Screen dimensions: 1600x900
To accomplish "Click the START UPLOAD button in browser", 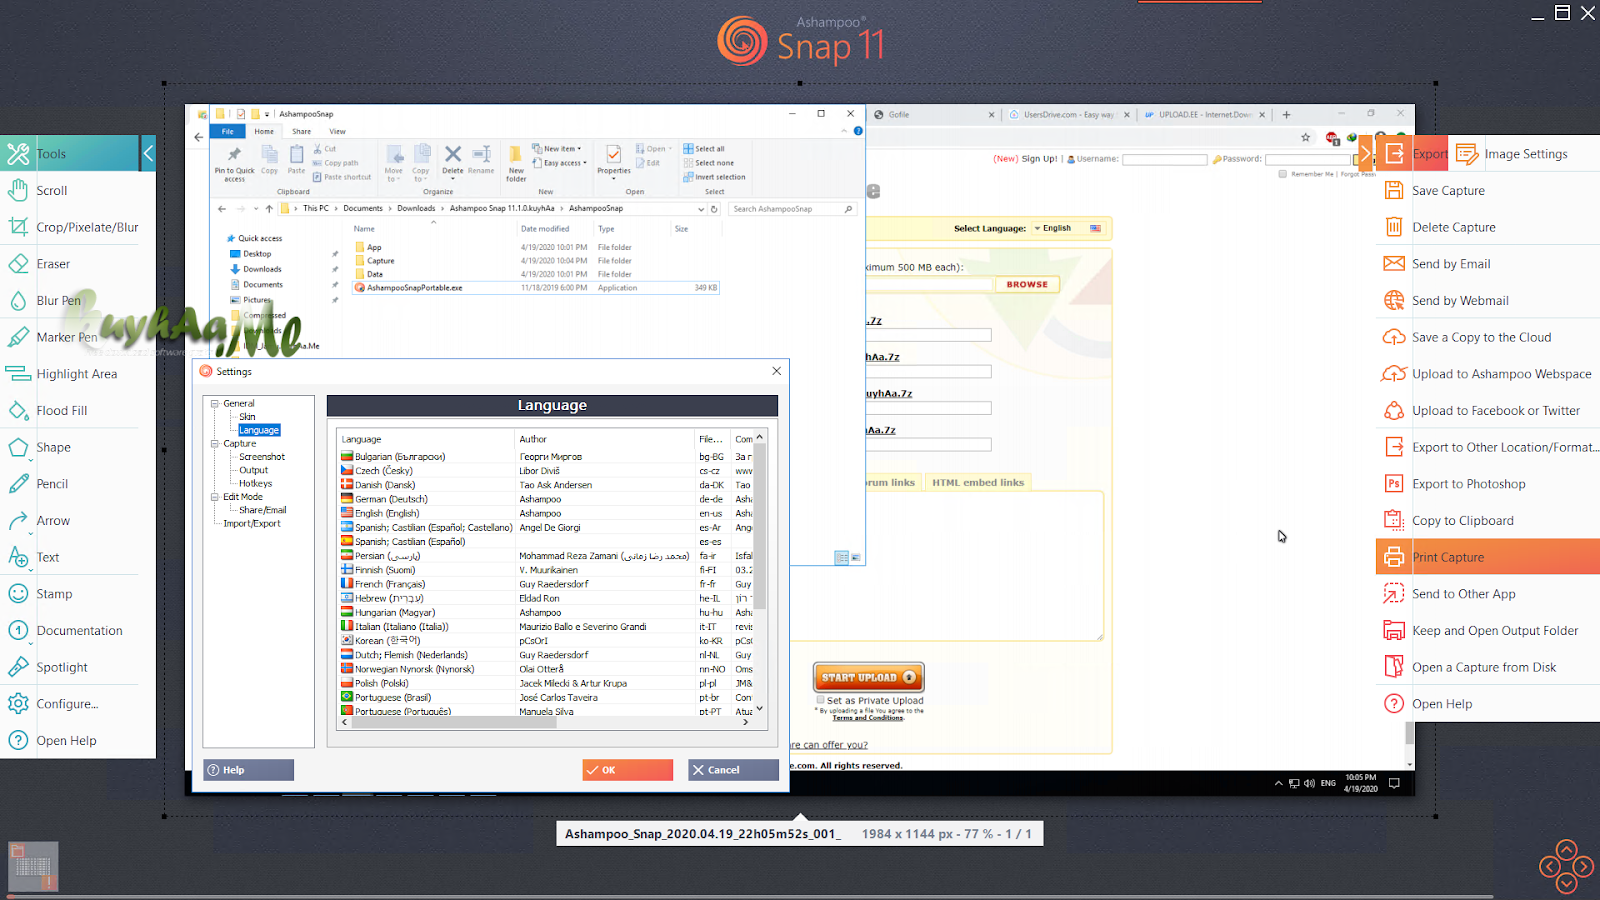I will pos(868,677).
